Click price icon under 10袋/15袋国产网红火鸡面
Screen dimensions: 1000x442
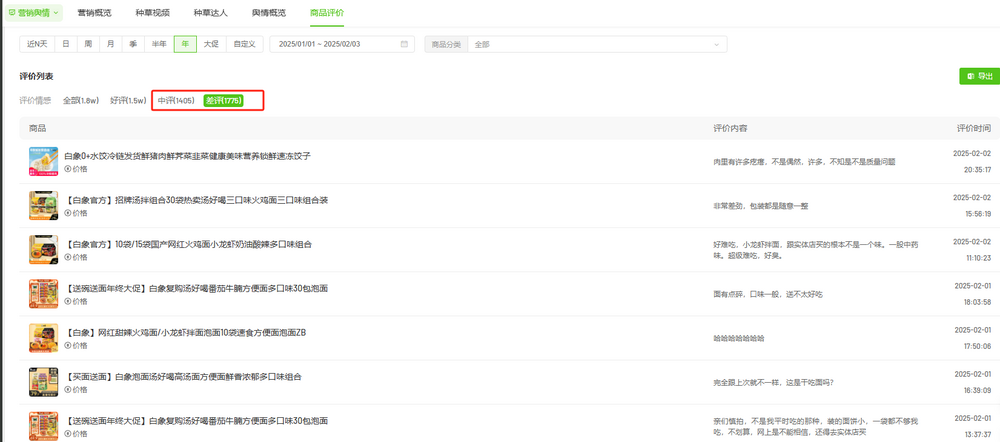point(68,257)
